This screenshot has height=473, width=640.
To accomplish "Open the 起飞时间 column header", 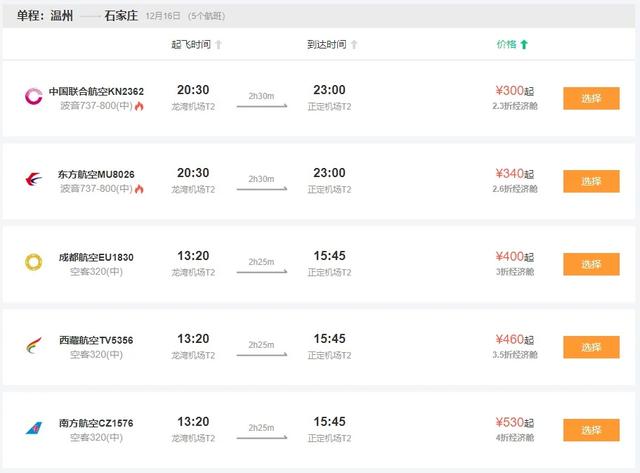I will click(191, 45).
